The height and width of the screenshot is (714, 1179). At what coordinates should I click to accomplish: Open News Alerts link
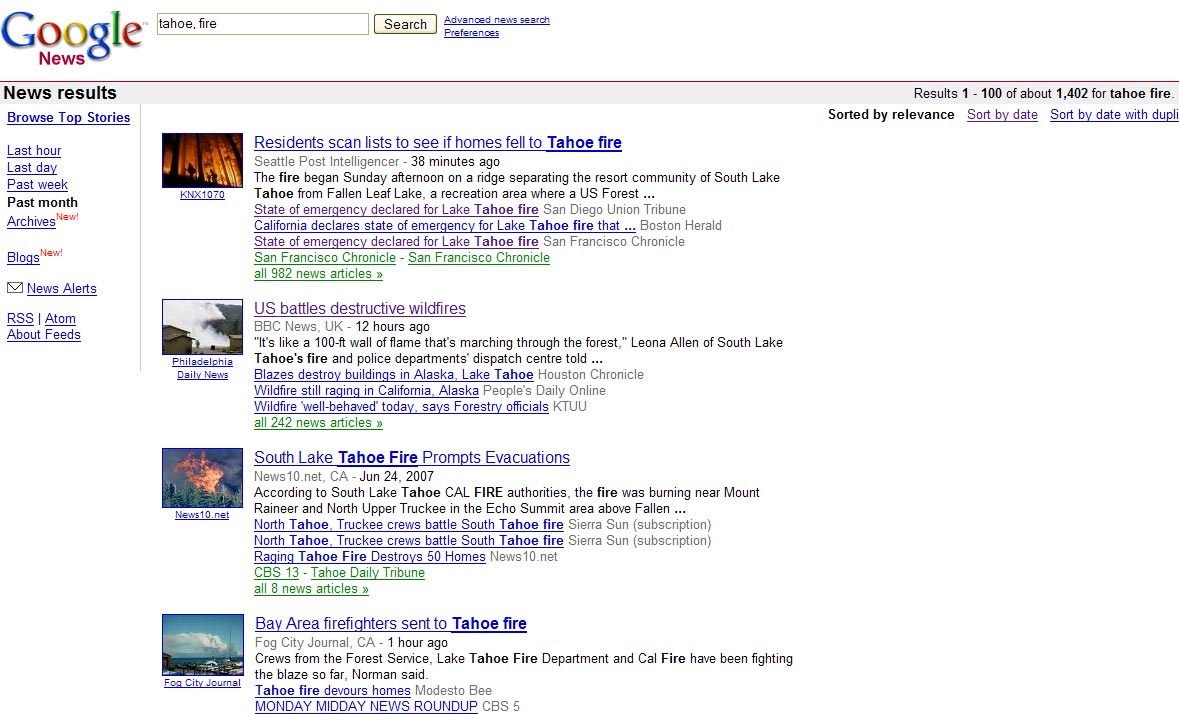click(x=62, y=289)
